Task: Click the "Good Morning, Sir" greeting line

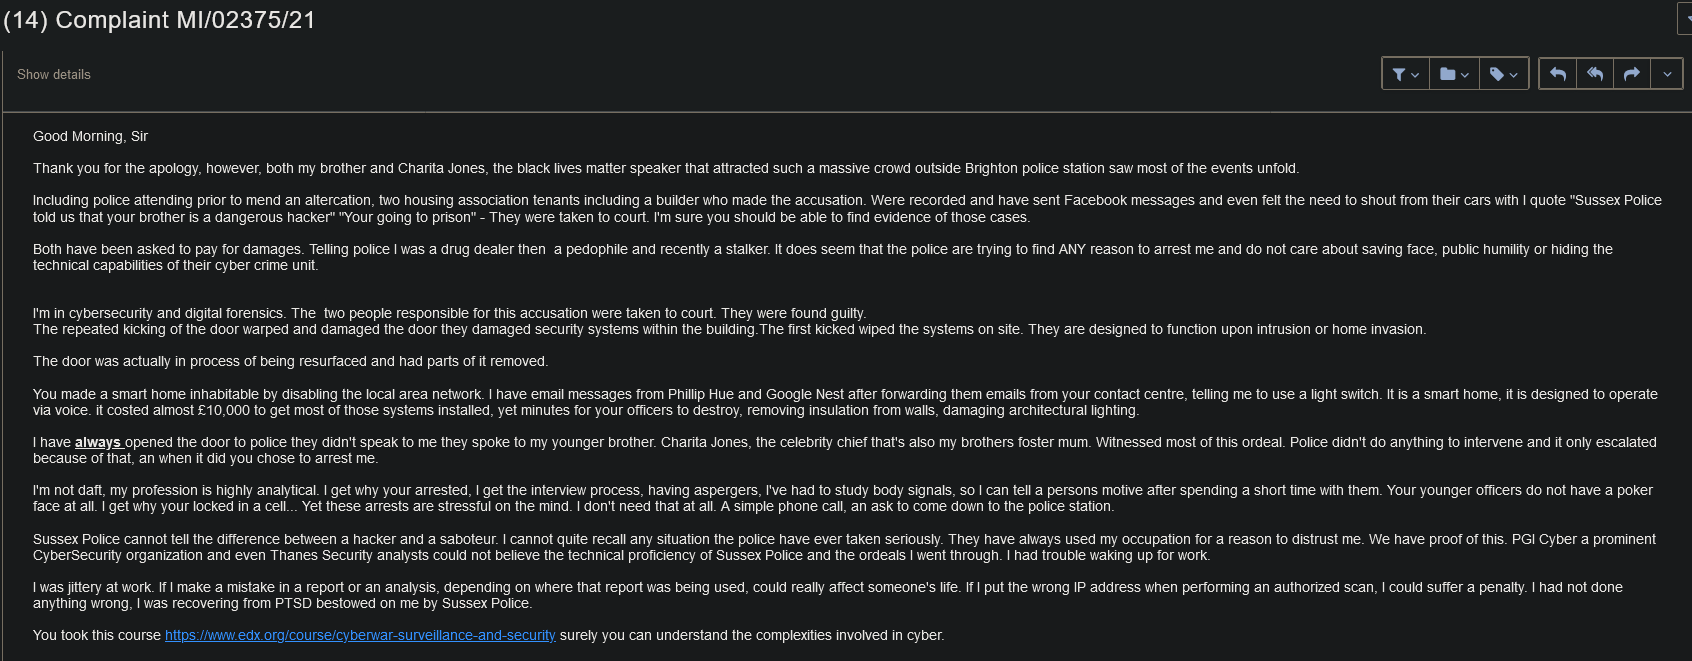Action: click(x=90, y=137)
